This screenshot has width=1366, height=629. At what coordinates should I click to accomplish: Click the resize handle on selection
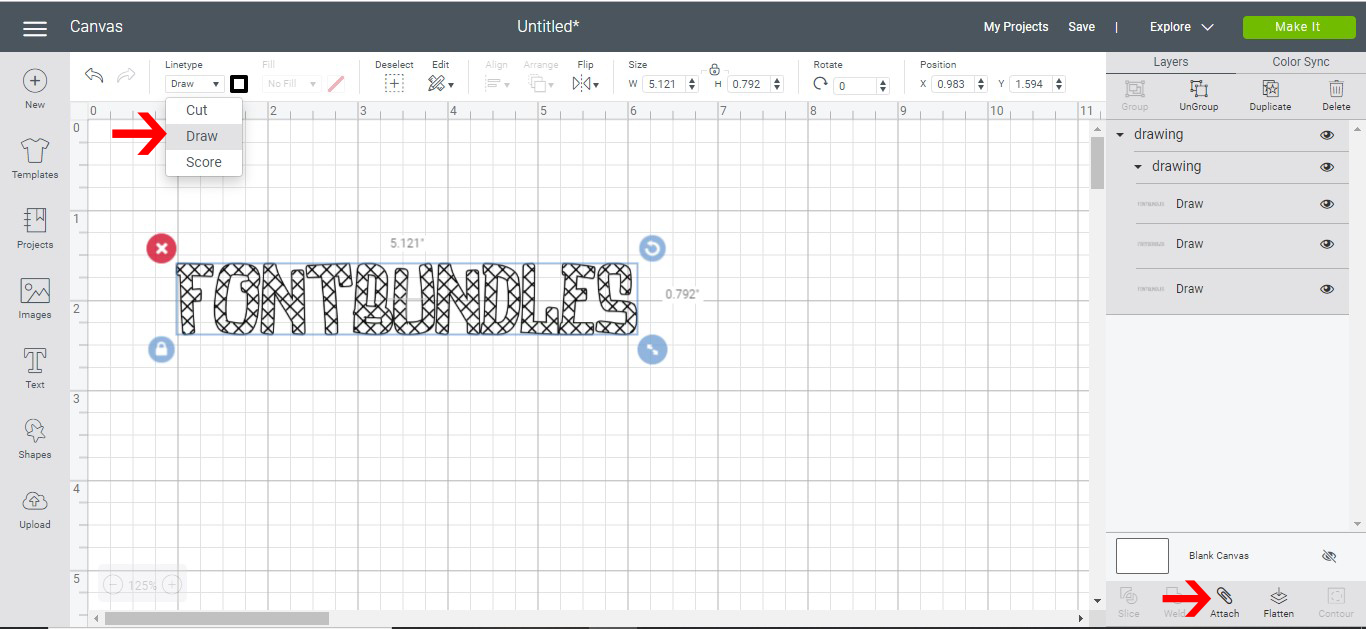[x=652, y=349]
